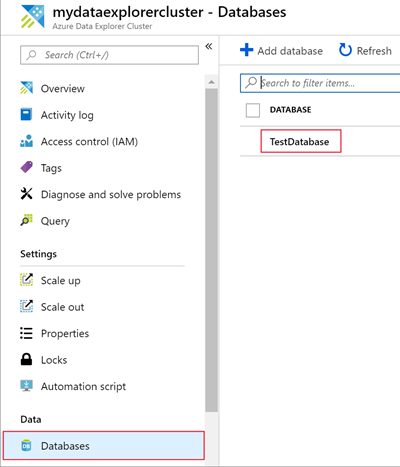Open the TestDatabase entry
This screenshot has height=467, width=400.
pyautogui.click(x=300, y=141)
